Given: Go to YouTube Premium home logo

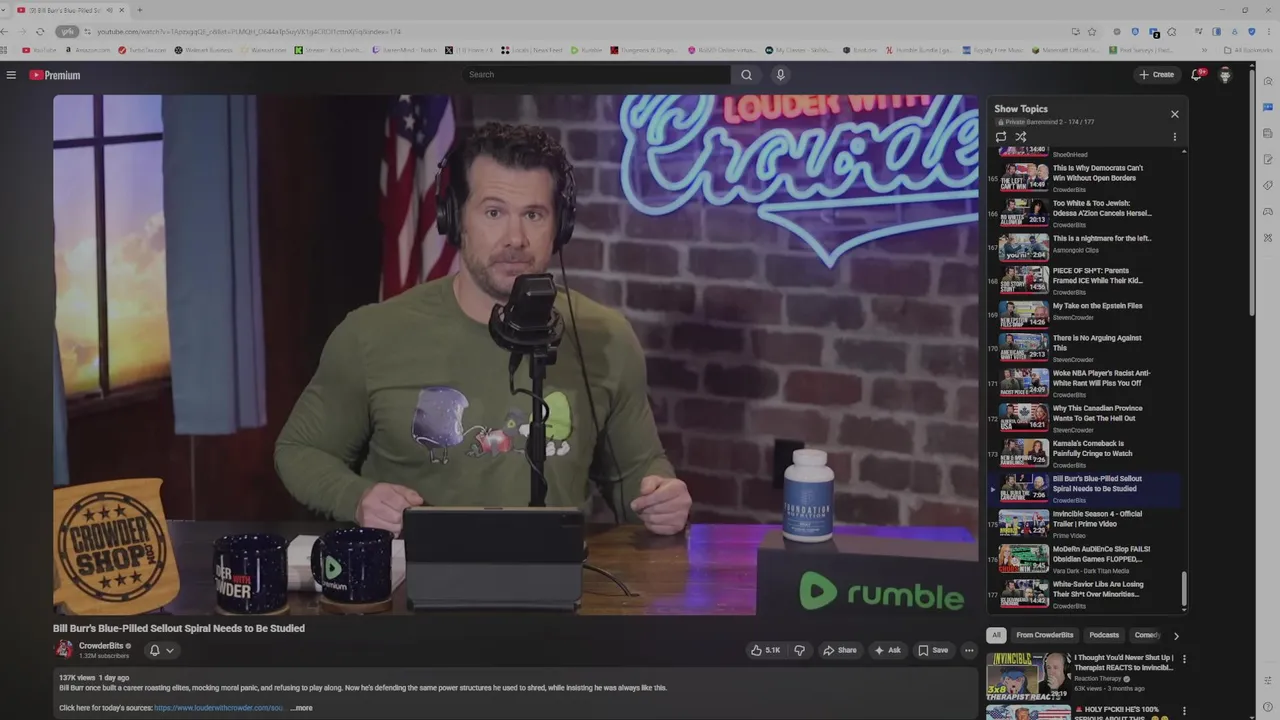Looking at the screenshot, I should [x=54, y=75].
